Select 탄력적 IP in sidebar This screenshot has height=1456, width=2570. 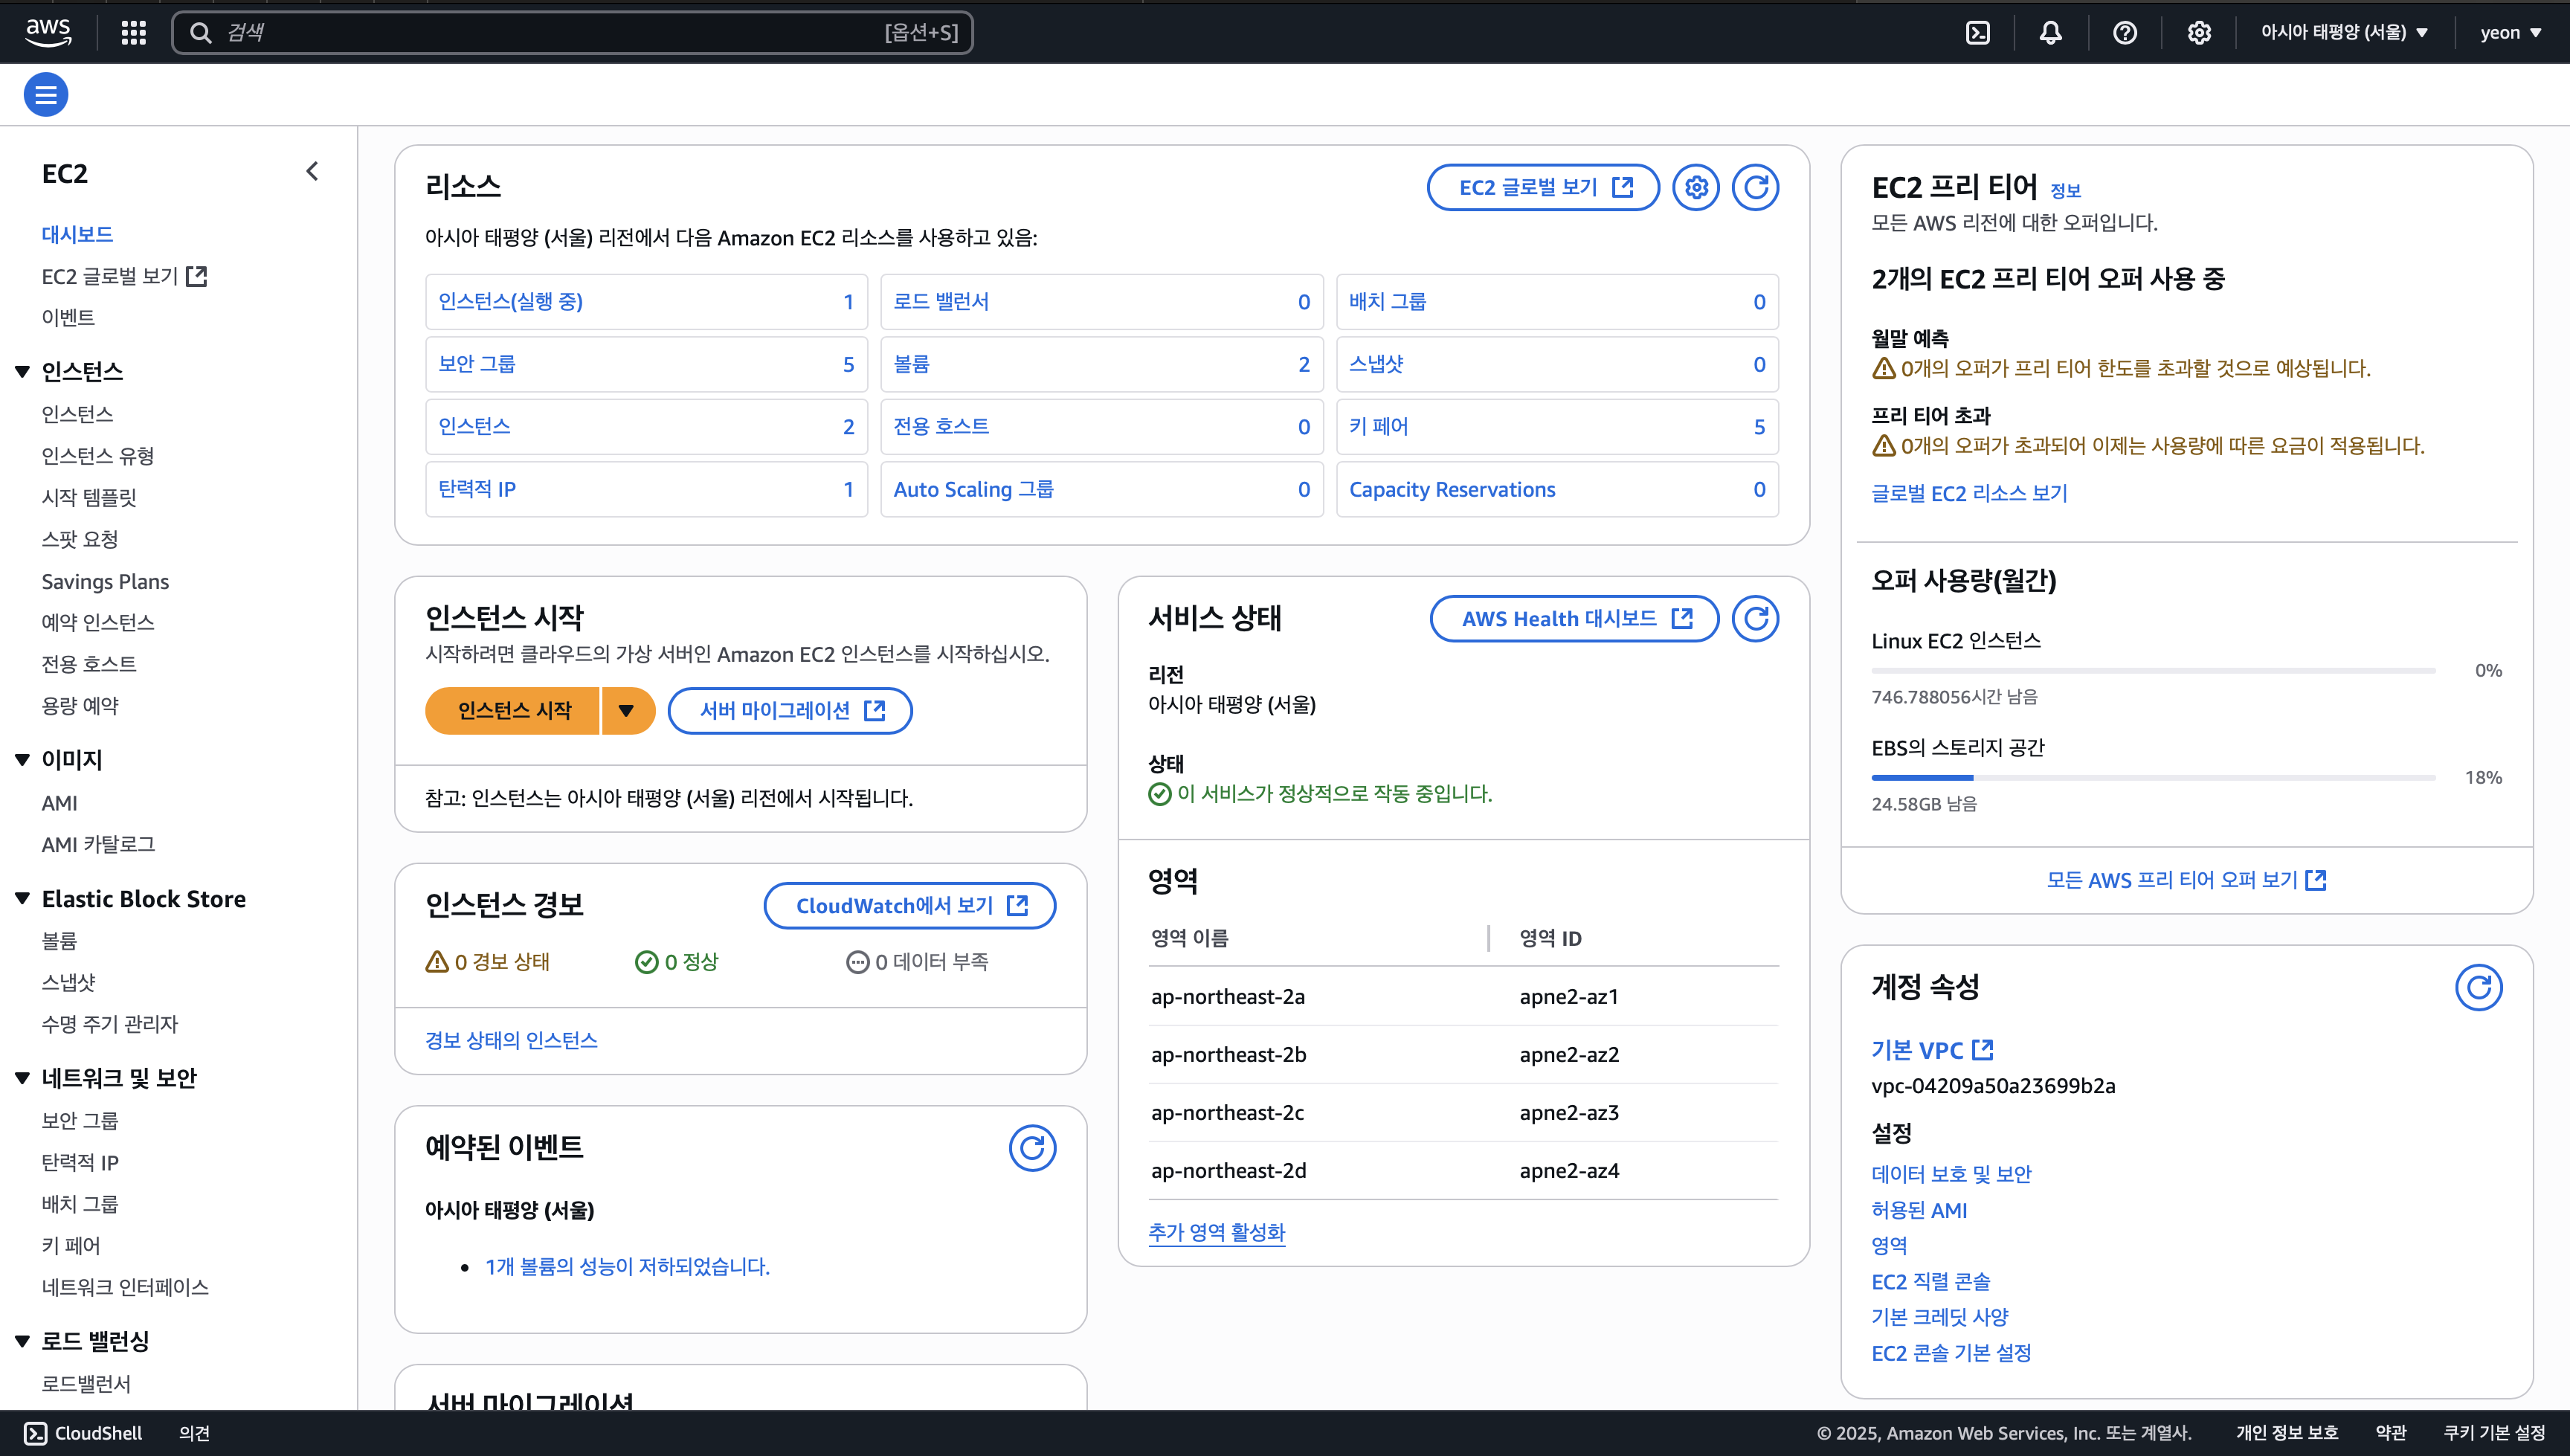pos(80,1163)
